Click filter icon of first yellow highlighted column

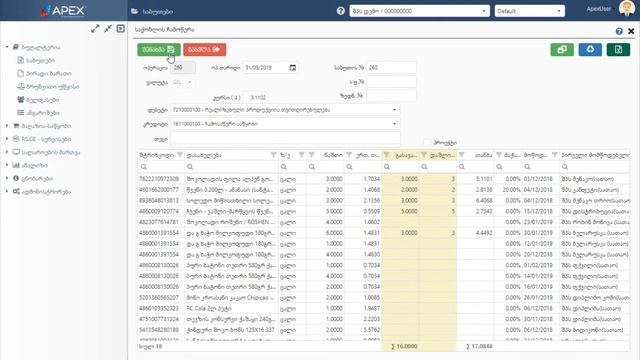coord(387,155)
